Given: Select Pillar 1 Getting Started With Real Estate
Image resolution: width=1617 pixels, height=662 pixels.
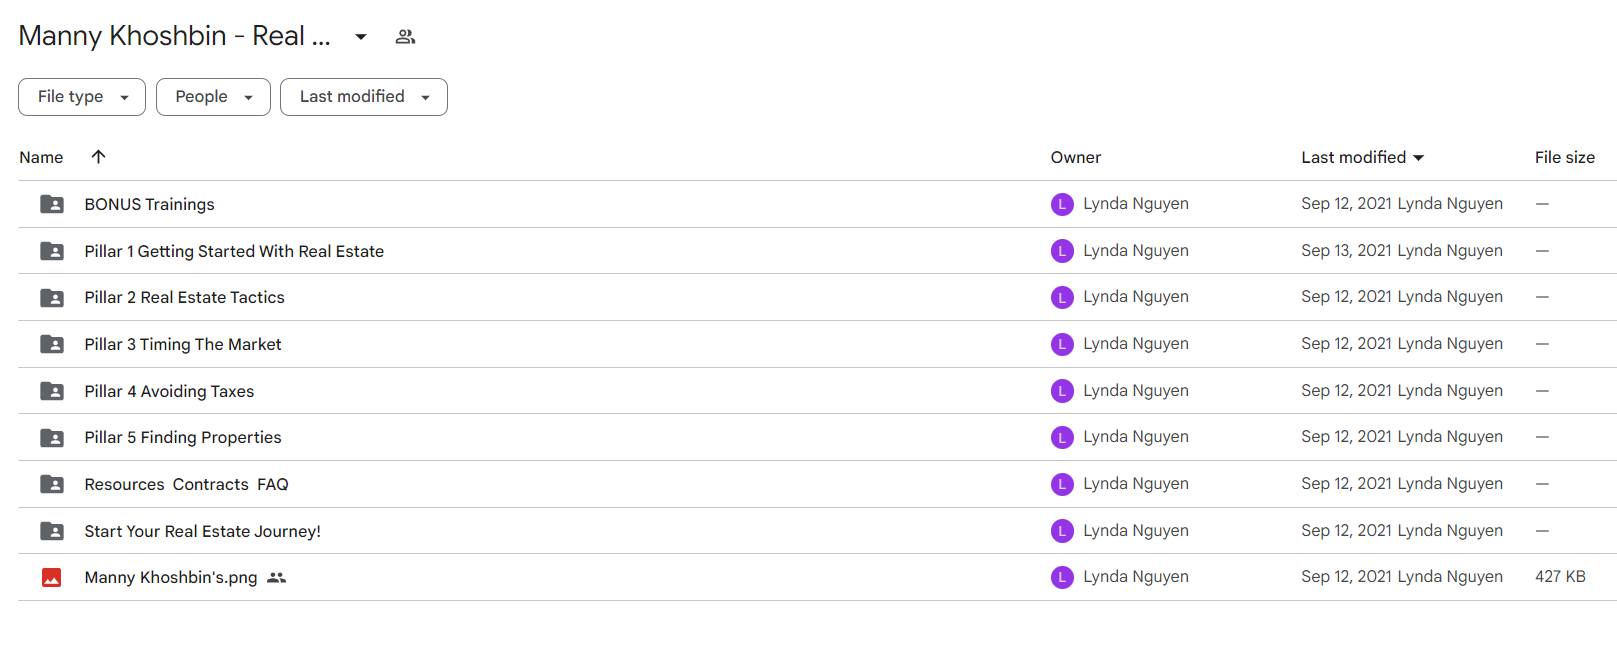Looking at the screenshot, I should [x=234, y=251].
